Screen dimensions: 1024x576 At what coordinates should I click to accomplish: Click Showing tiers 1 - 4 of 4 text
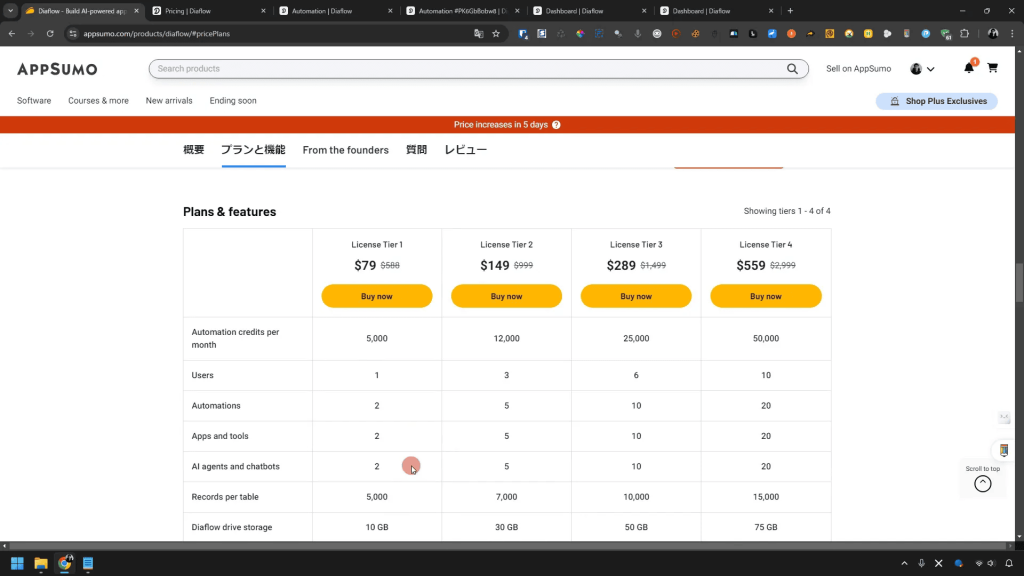point(787,211)
